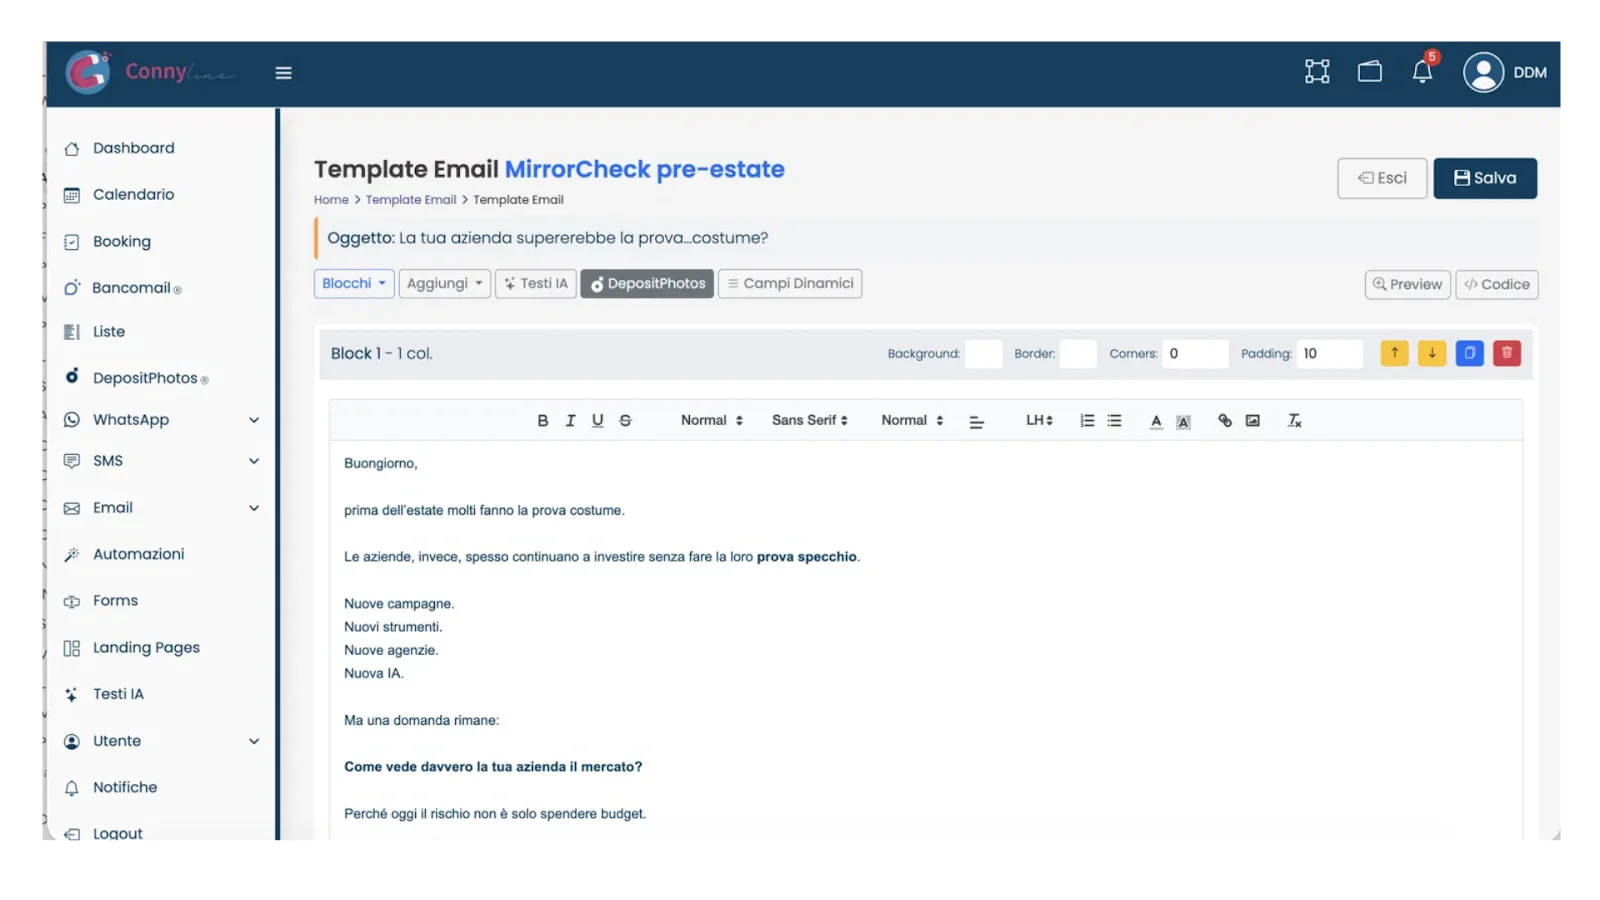Toggle the sidebar with the hamburger menu icon
This screenshot has height=900, width=1600.
(x=284, y=73)
